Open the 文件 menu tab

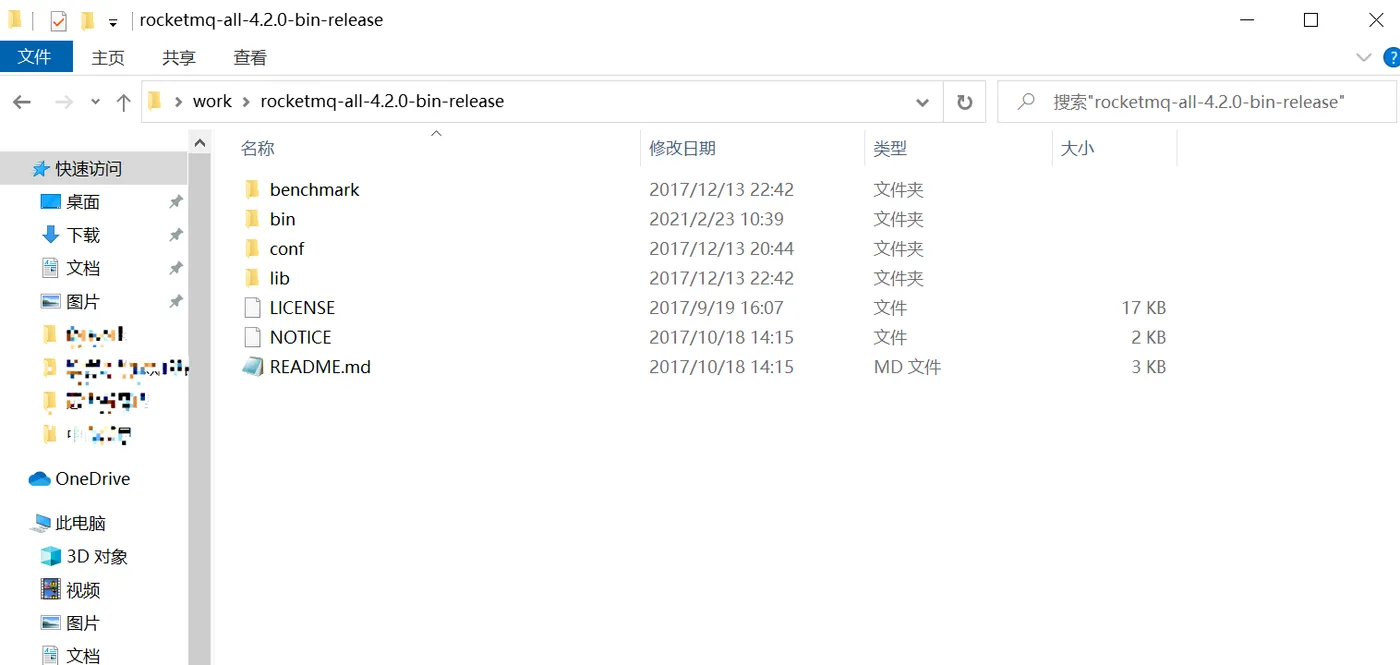click(x=36, y=57)
